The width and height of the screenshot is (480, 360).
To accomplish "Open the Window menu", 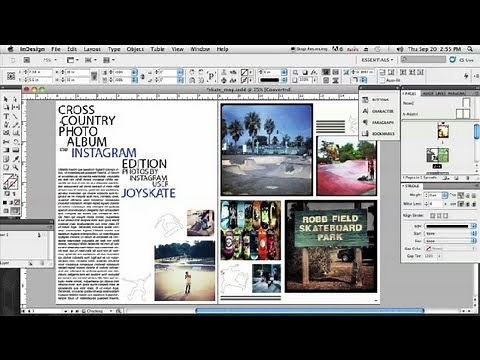I will (200, 49).
